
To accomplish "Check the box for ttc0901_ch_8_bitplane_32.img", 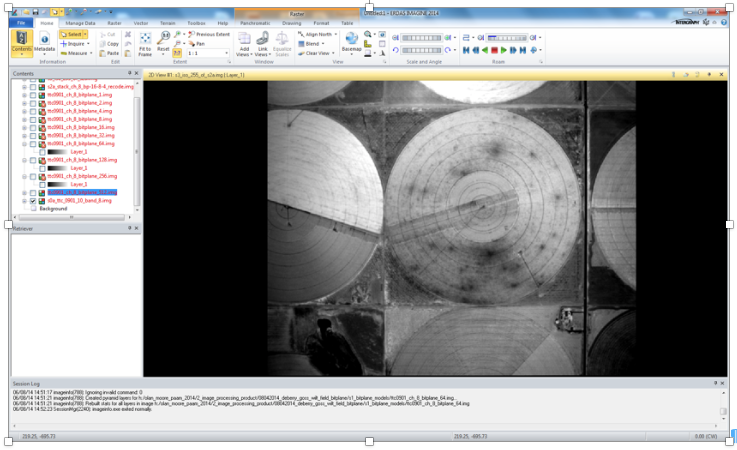I will (33, 136).
